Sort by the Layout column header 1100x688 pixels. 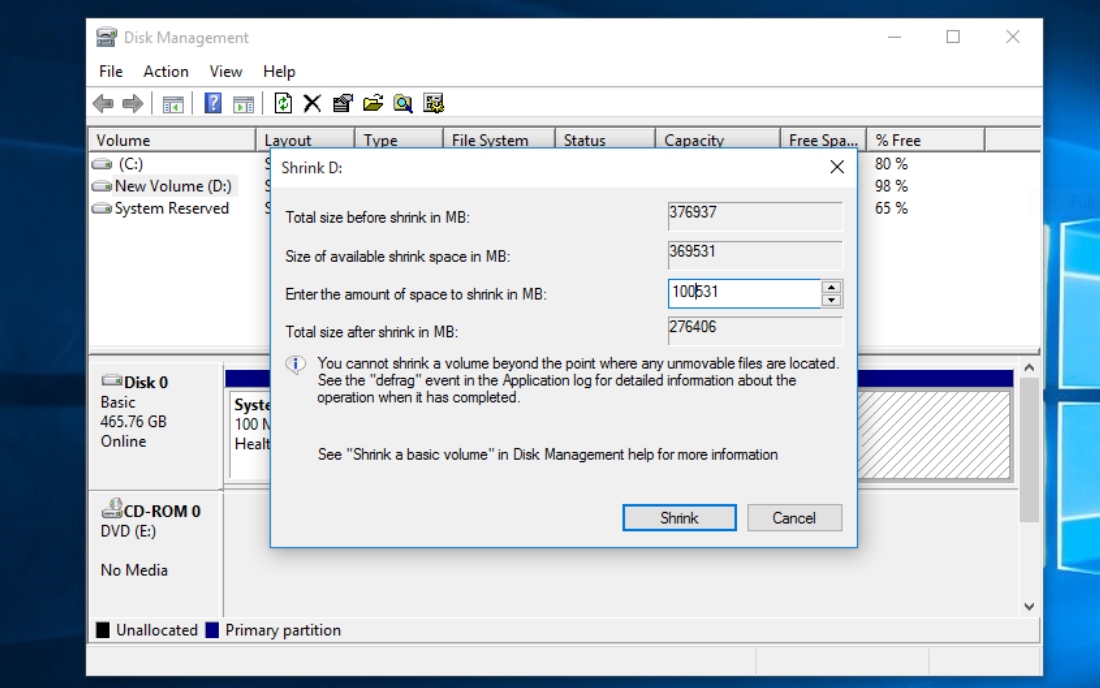(305, 140)
